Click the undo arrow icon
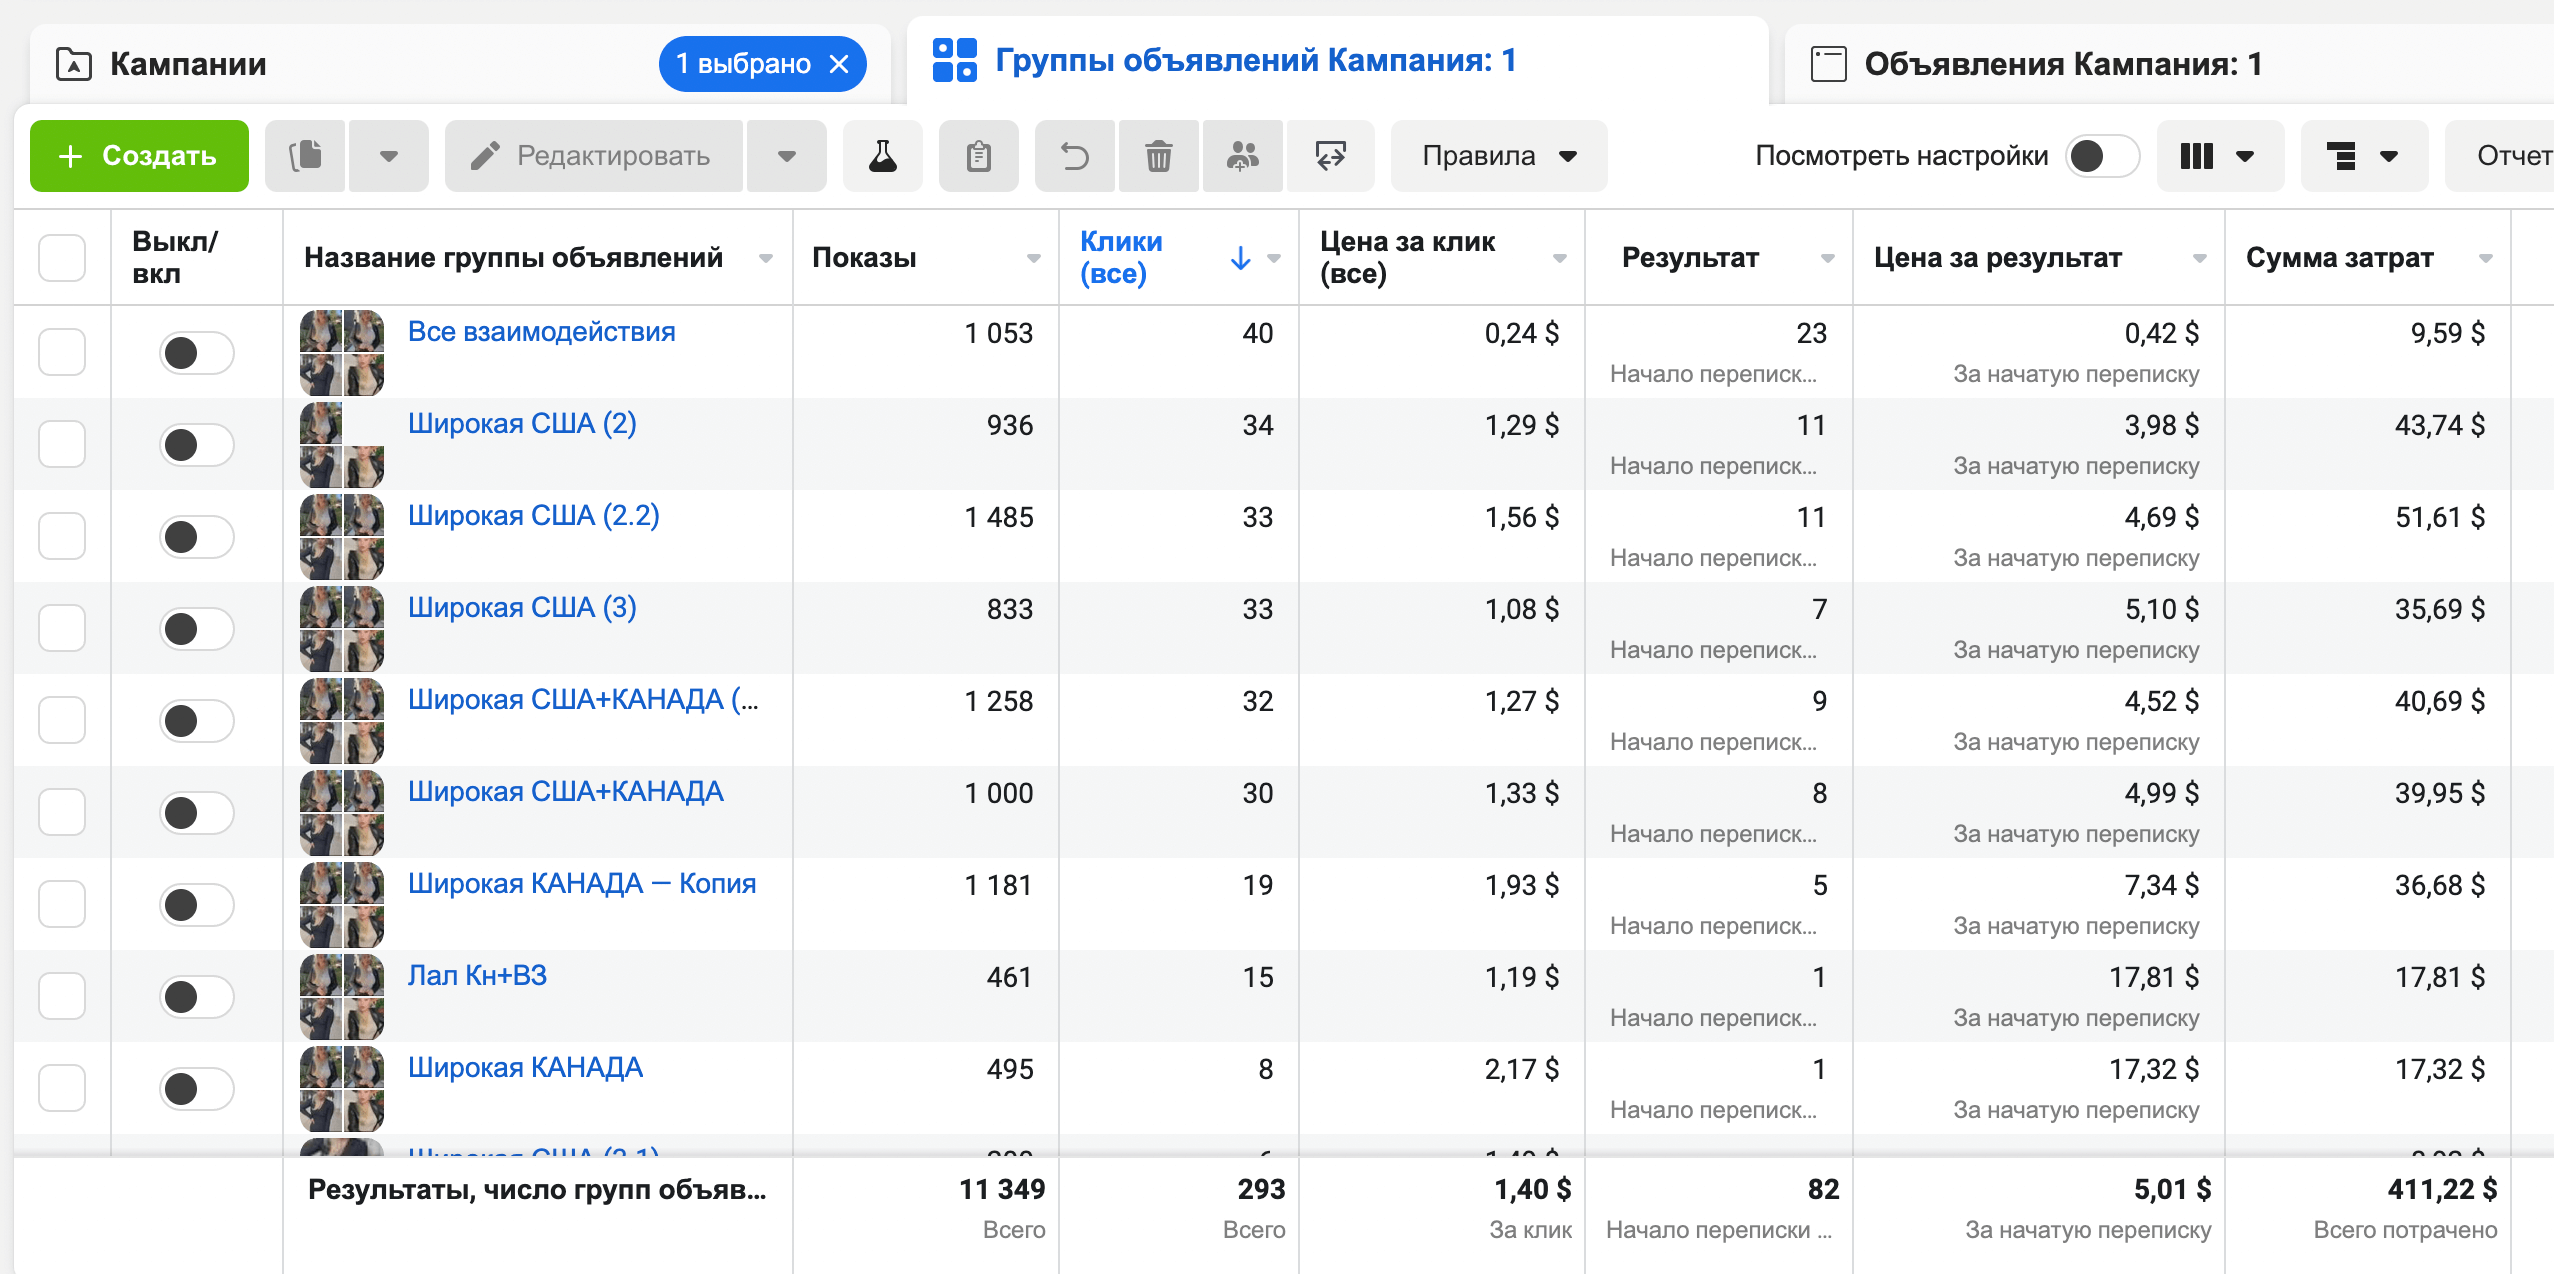This screenshot has width=2554, height=1274. tap(1074, 156)
